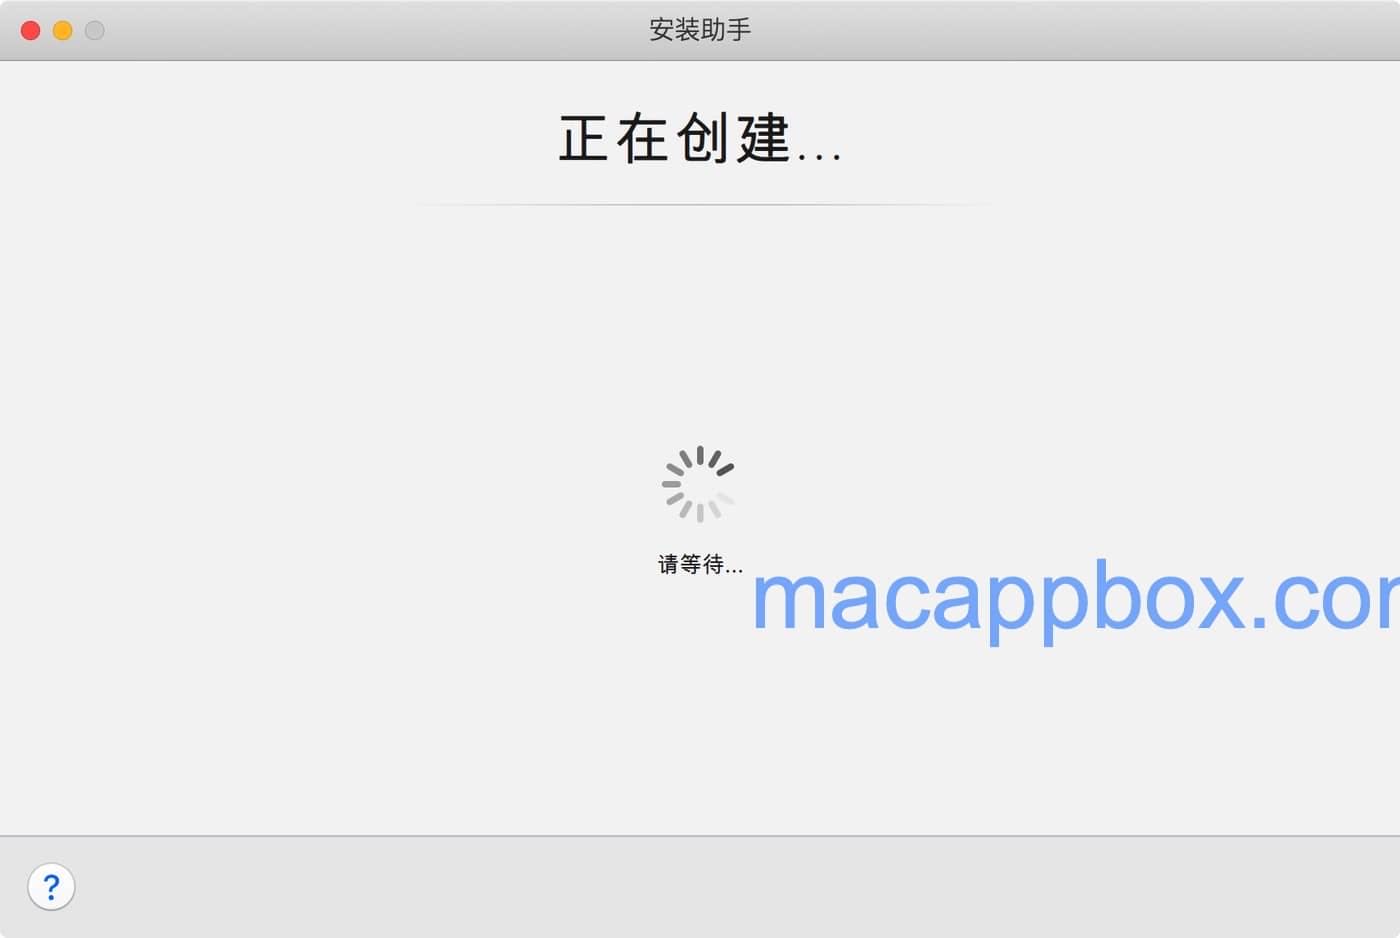Image resolution: width=1400 pixels, height=938 pixels.
Task: Click the 创 character in the heading
Action: pos(703,138)
